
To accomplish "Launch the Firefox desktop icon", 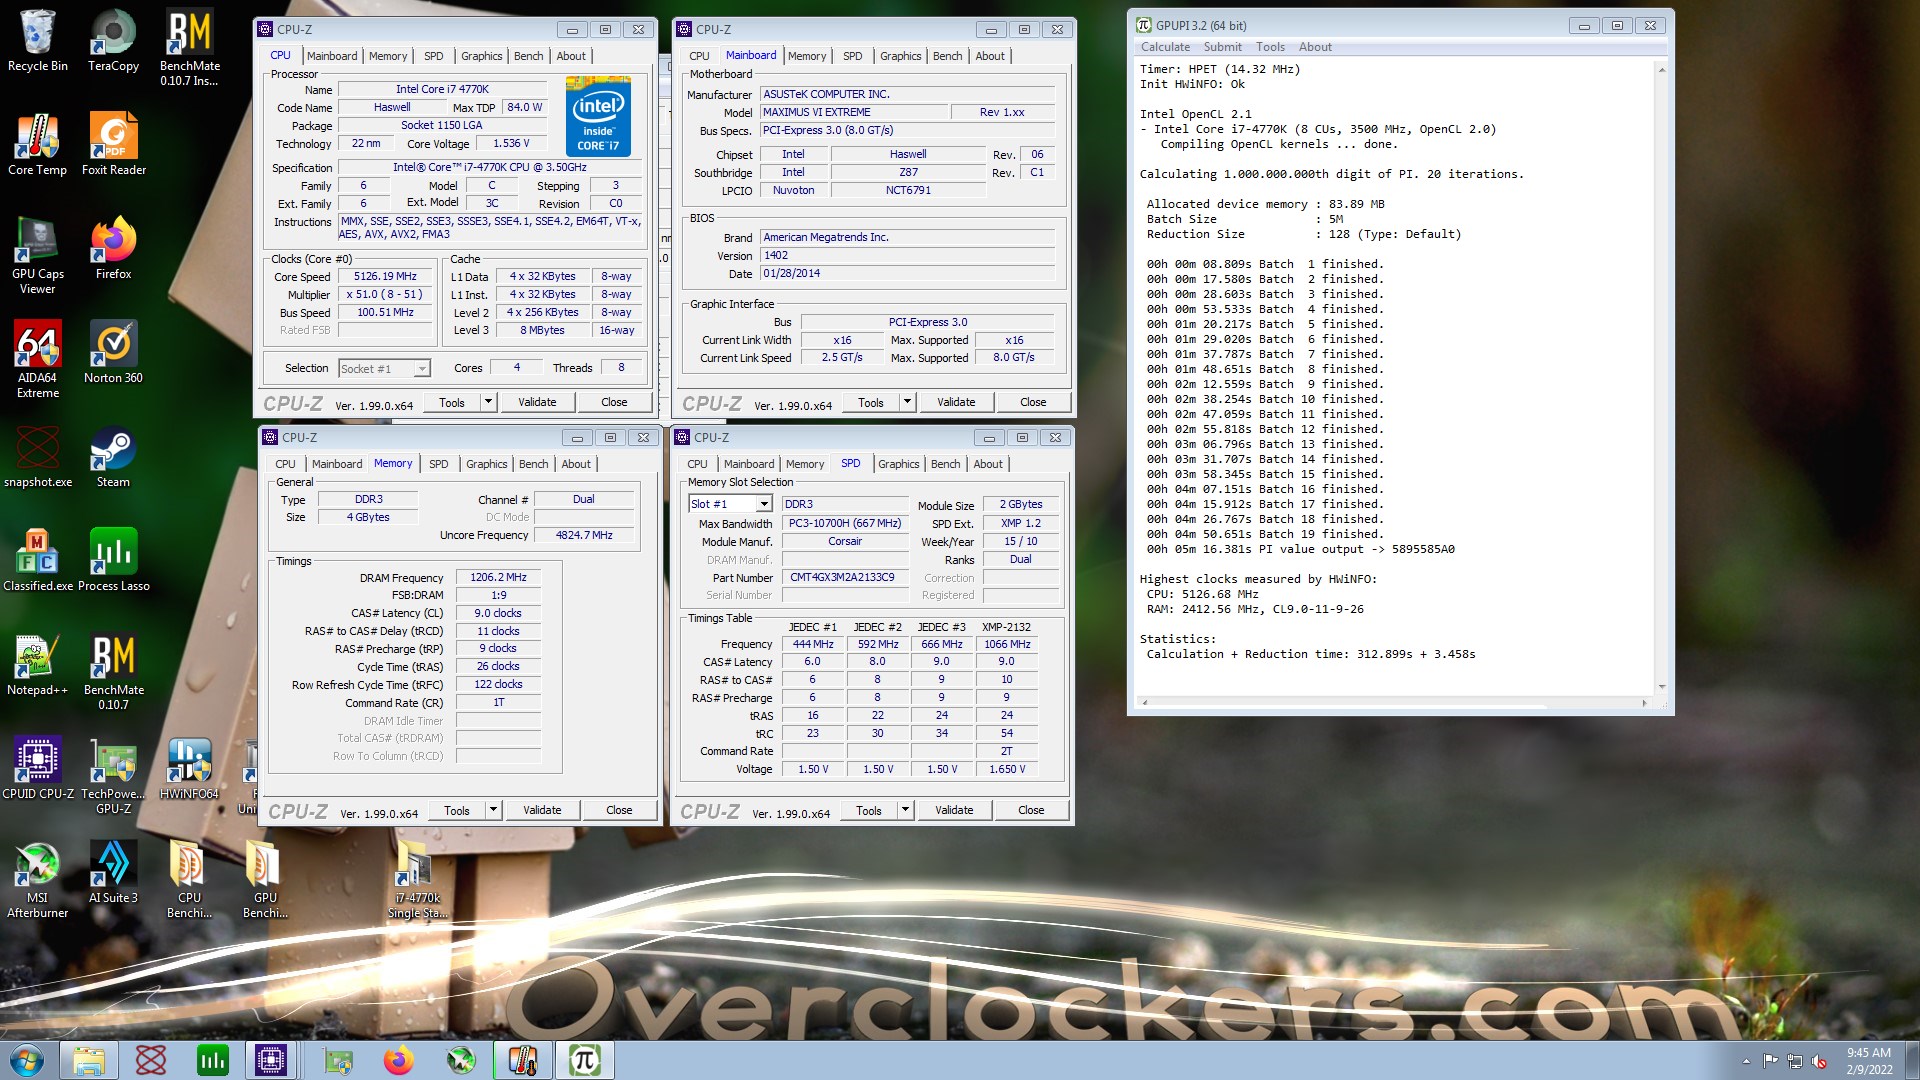I will coord(113,248).
